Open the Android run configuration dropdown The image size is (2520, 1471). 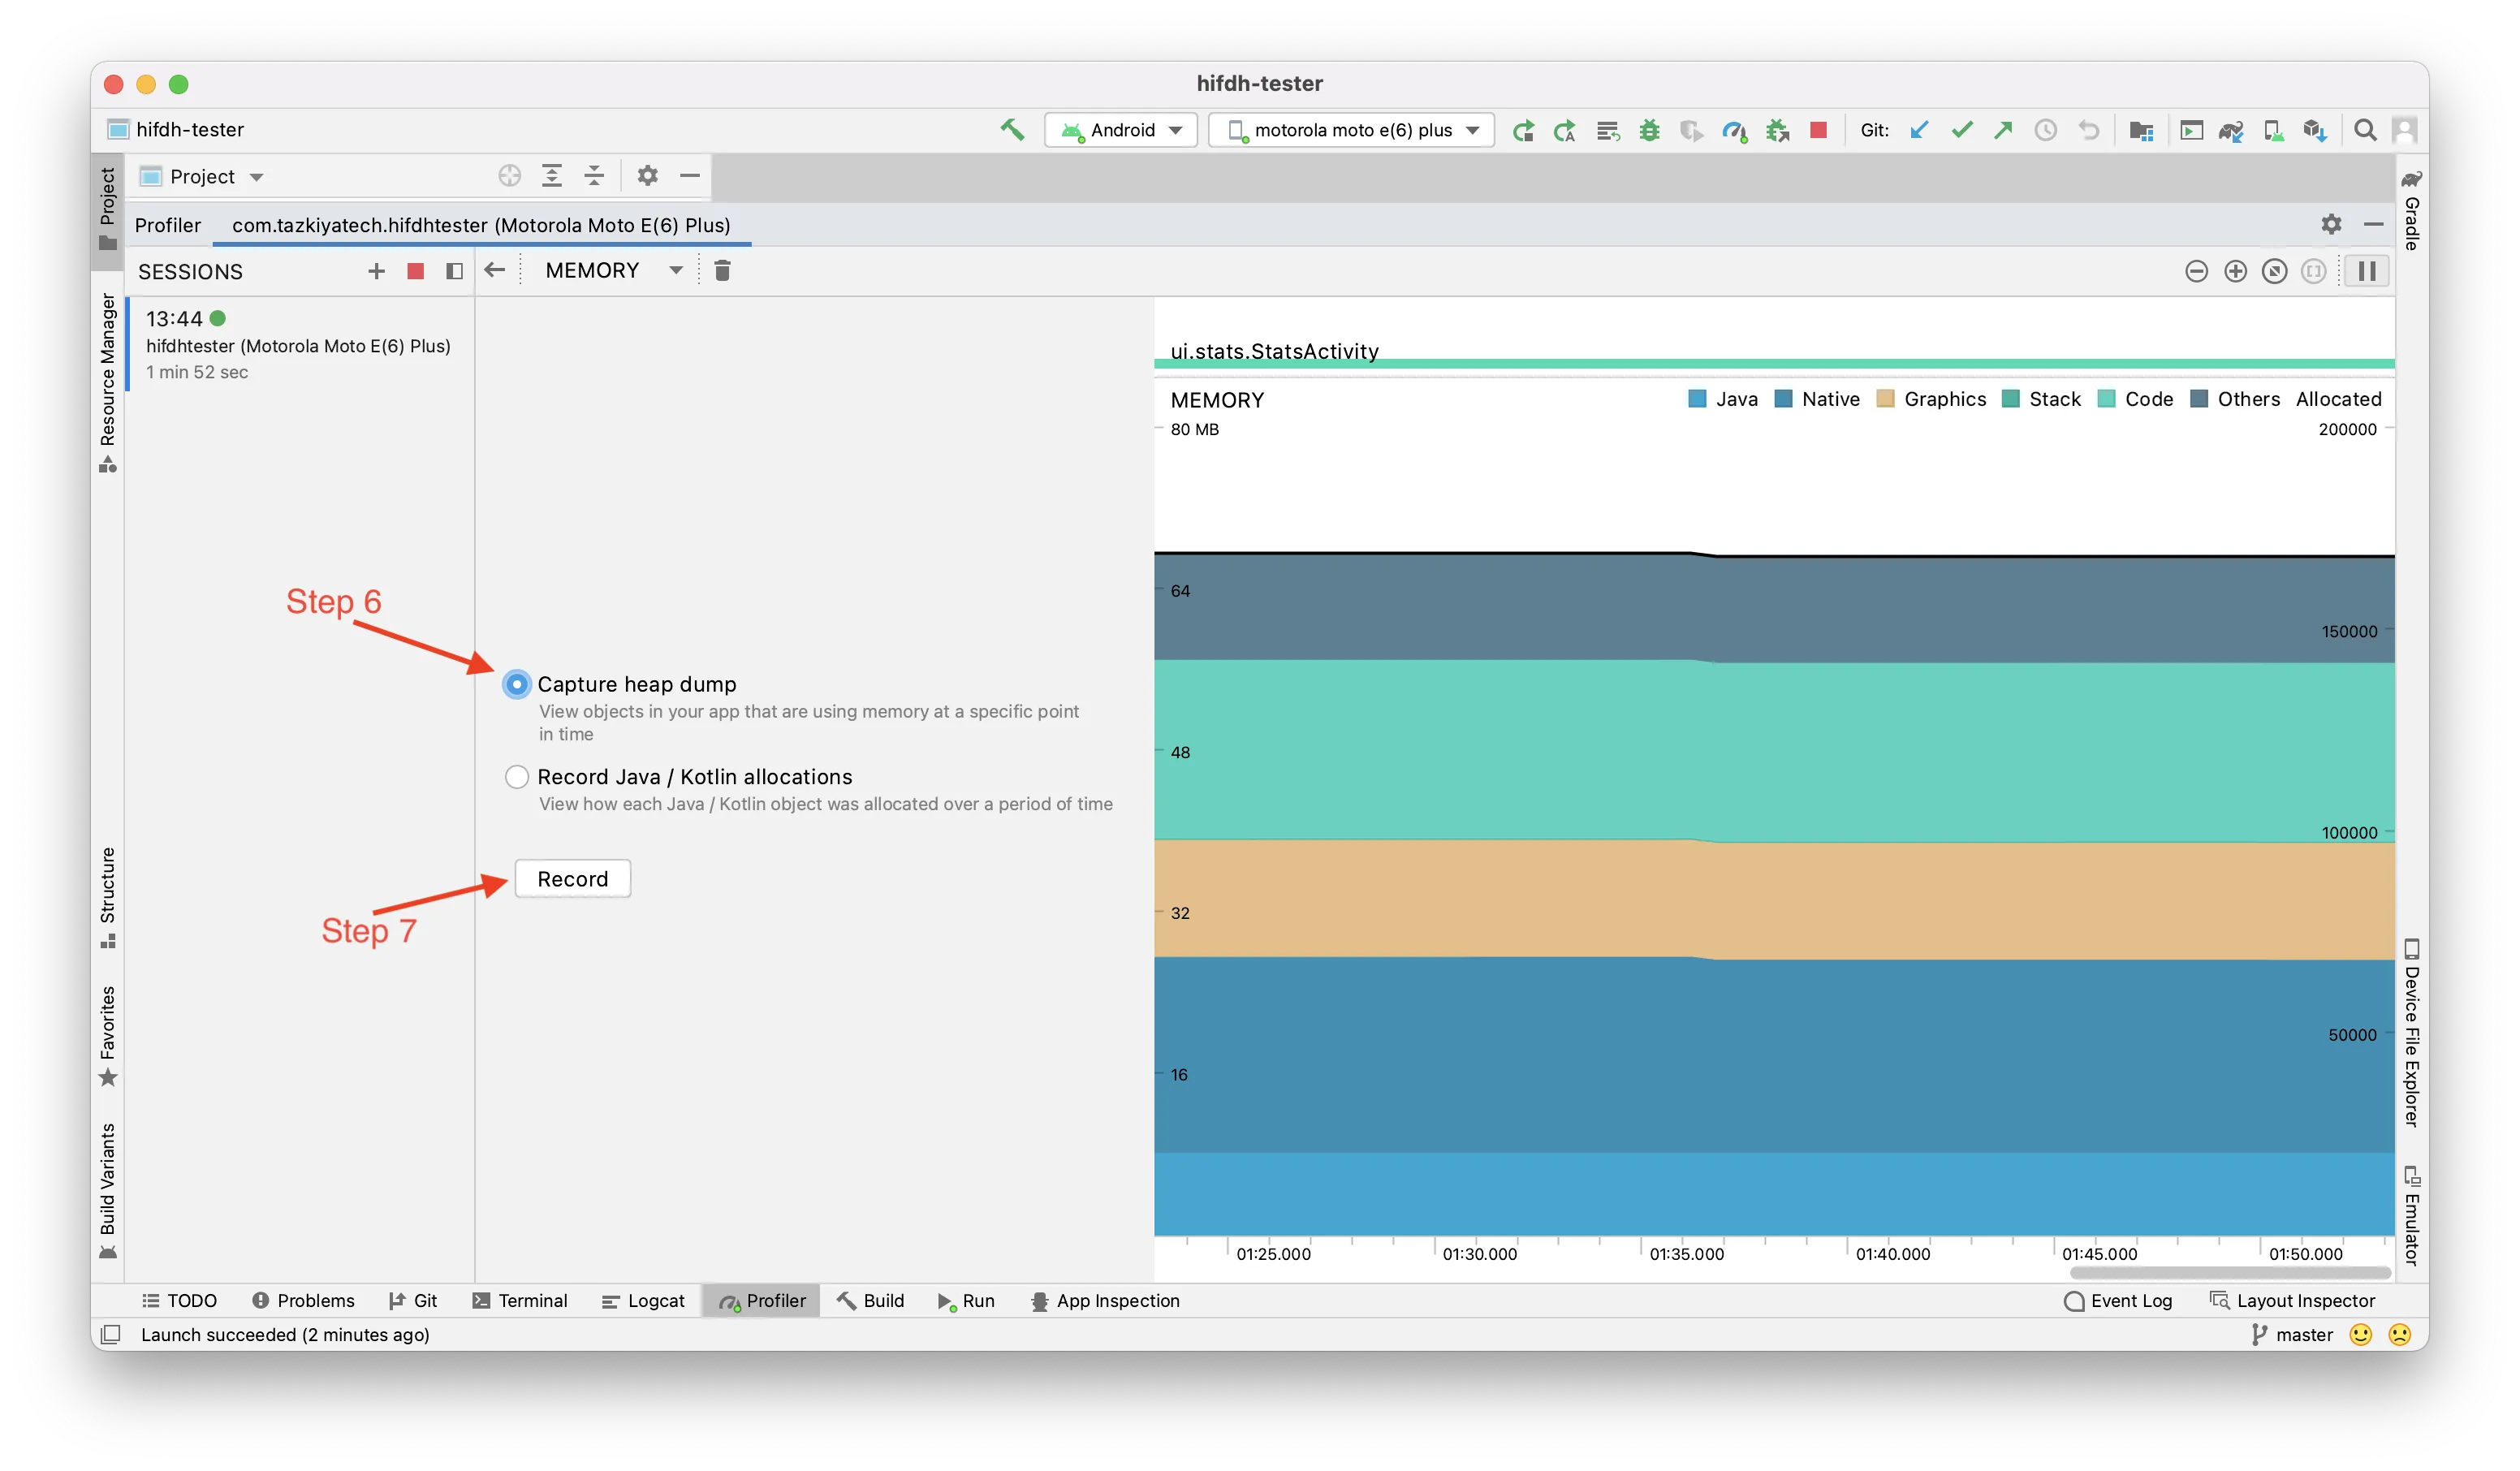1121,130
